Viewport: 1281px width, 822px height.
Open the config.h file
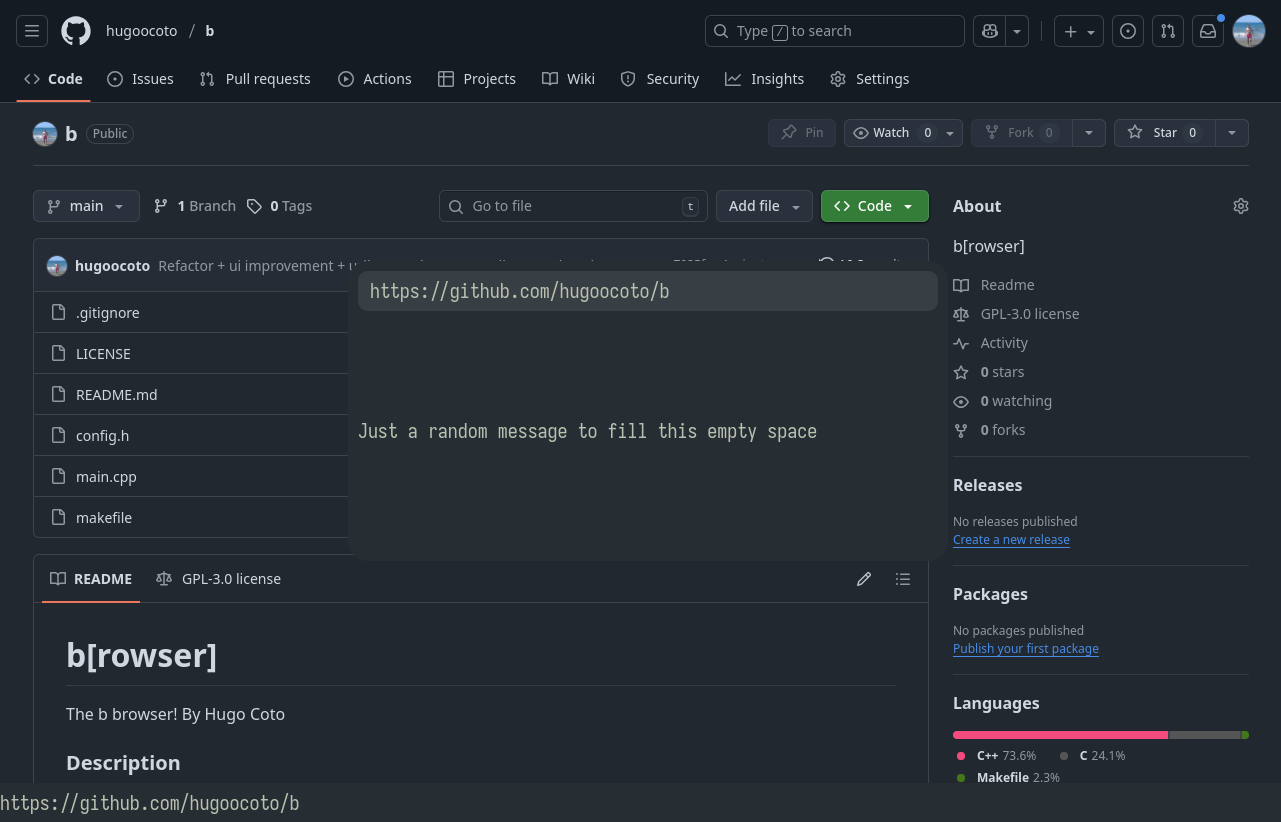tap(102, 436)
